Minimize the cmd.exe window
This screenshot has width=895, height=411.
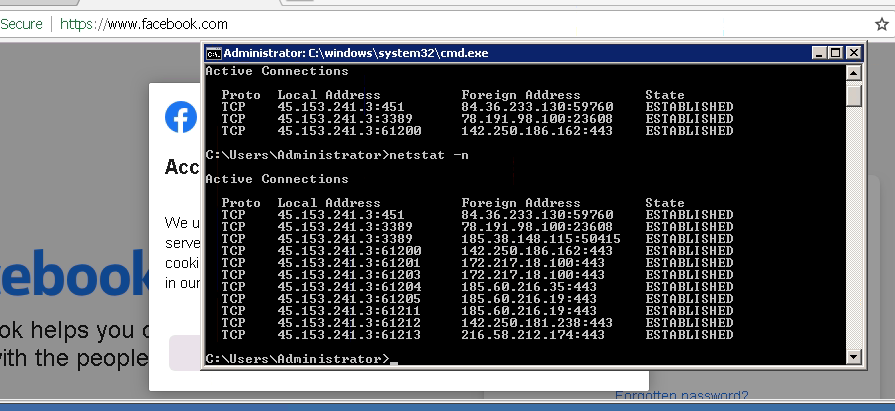point(820,53)
